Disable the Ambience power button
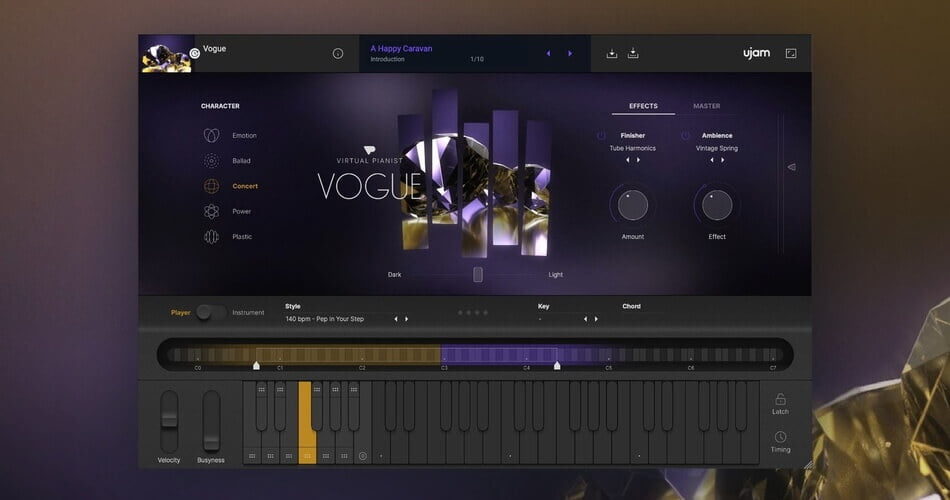 point(685,135)
